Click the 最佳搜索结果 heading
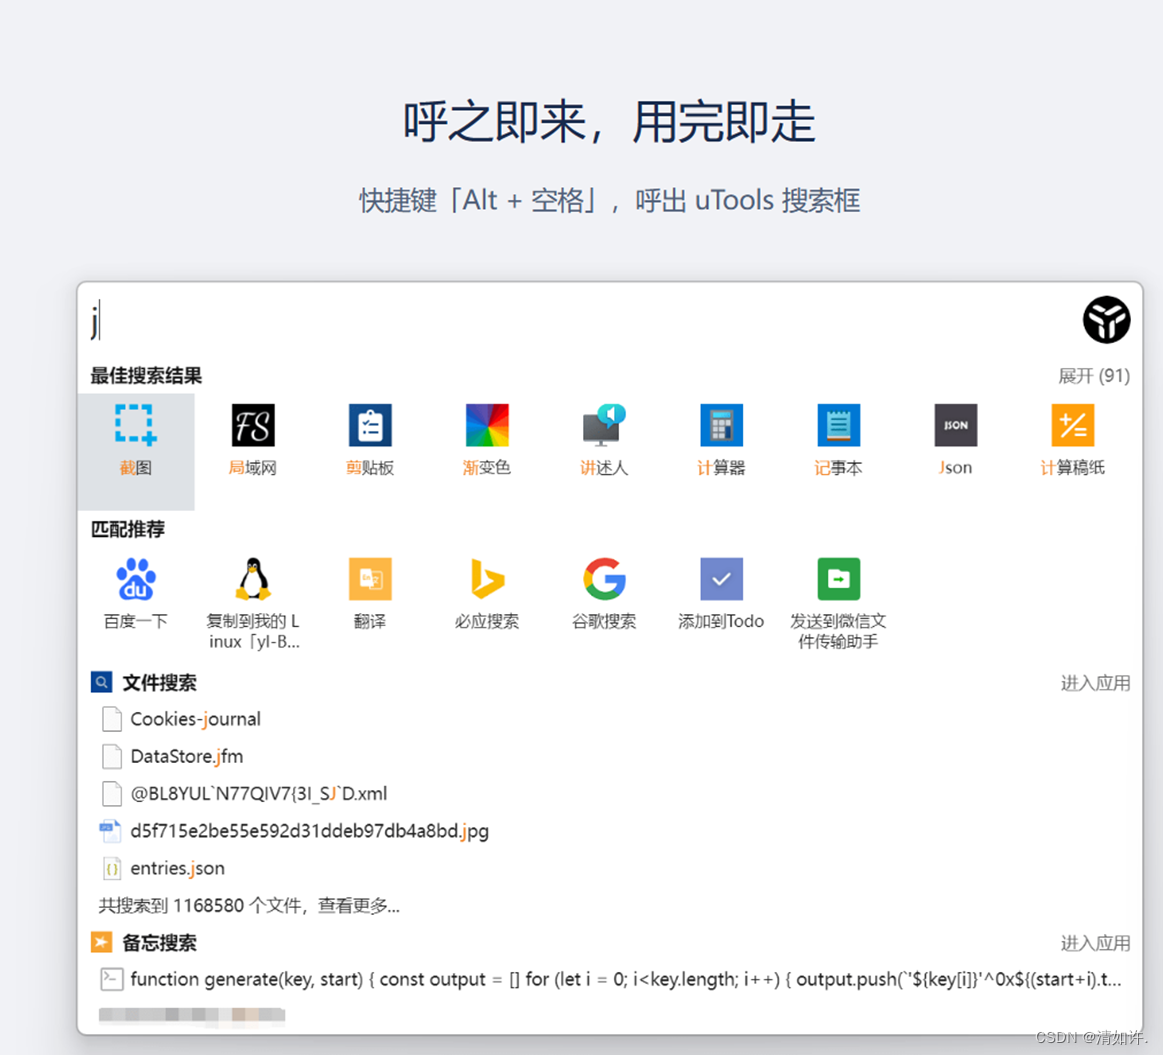Image resolution: width=1163 pixels, height=1055 pixels. (146, 375)
